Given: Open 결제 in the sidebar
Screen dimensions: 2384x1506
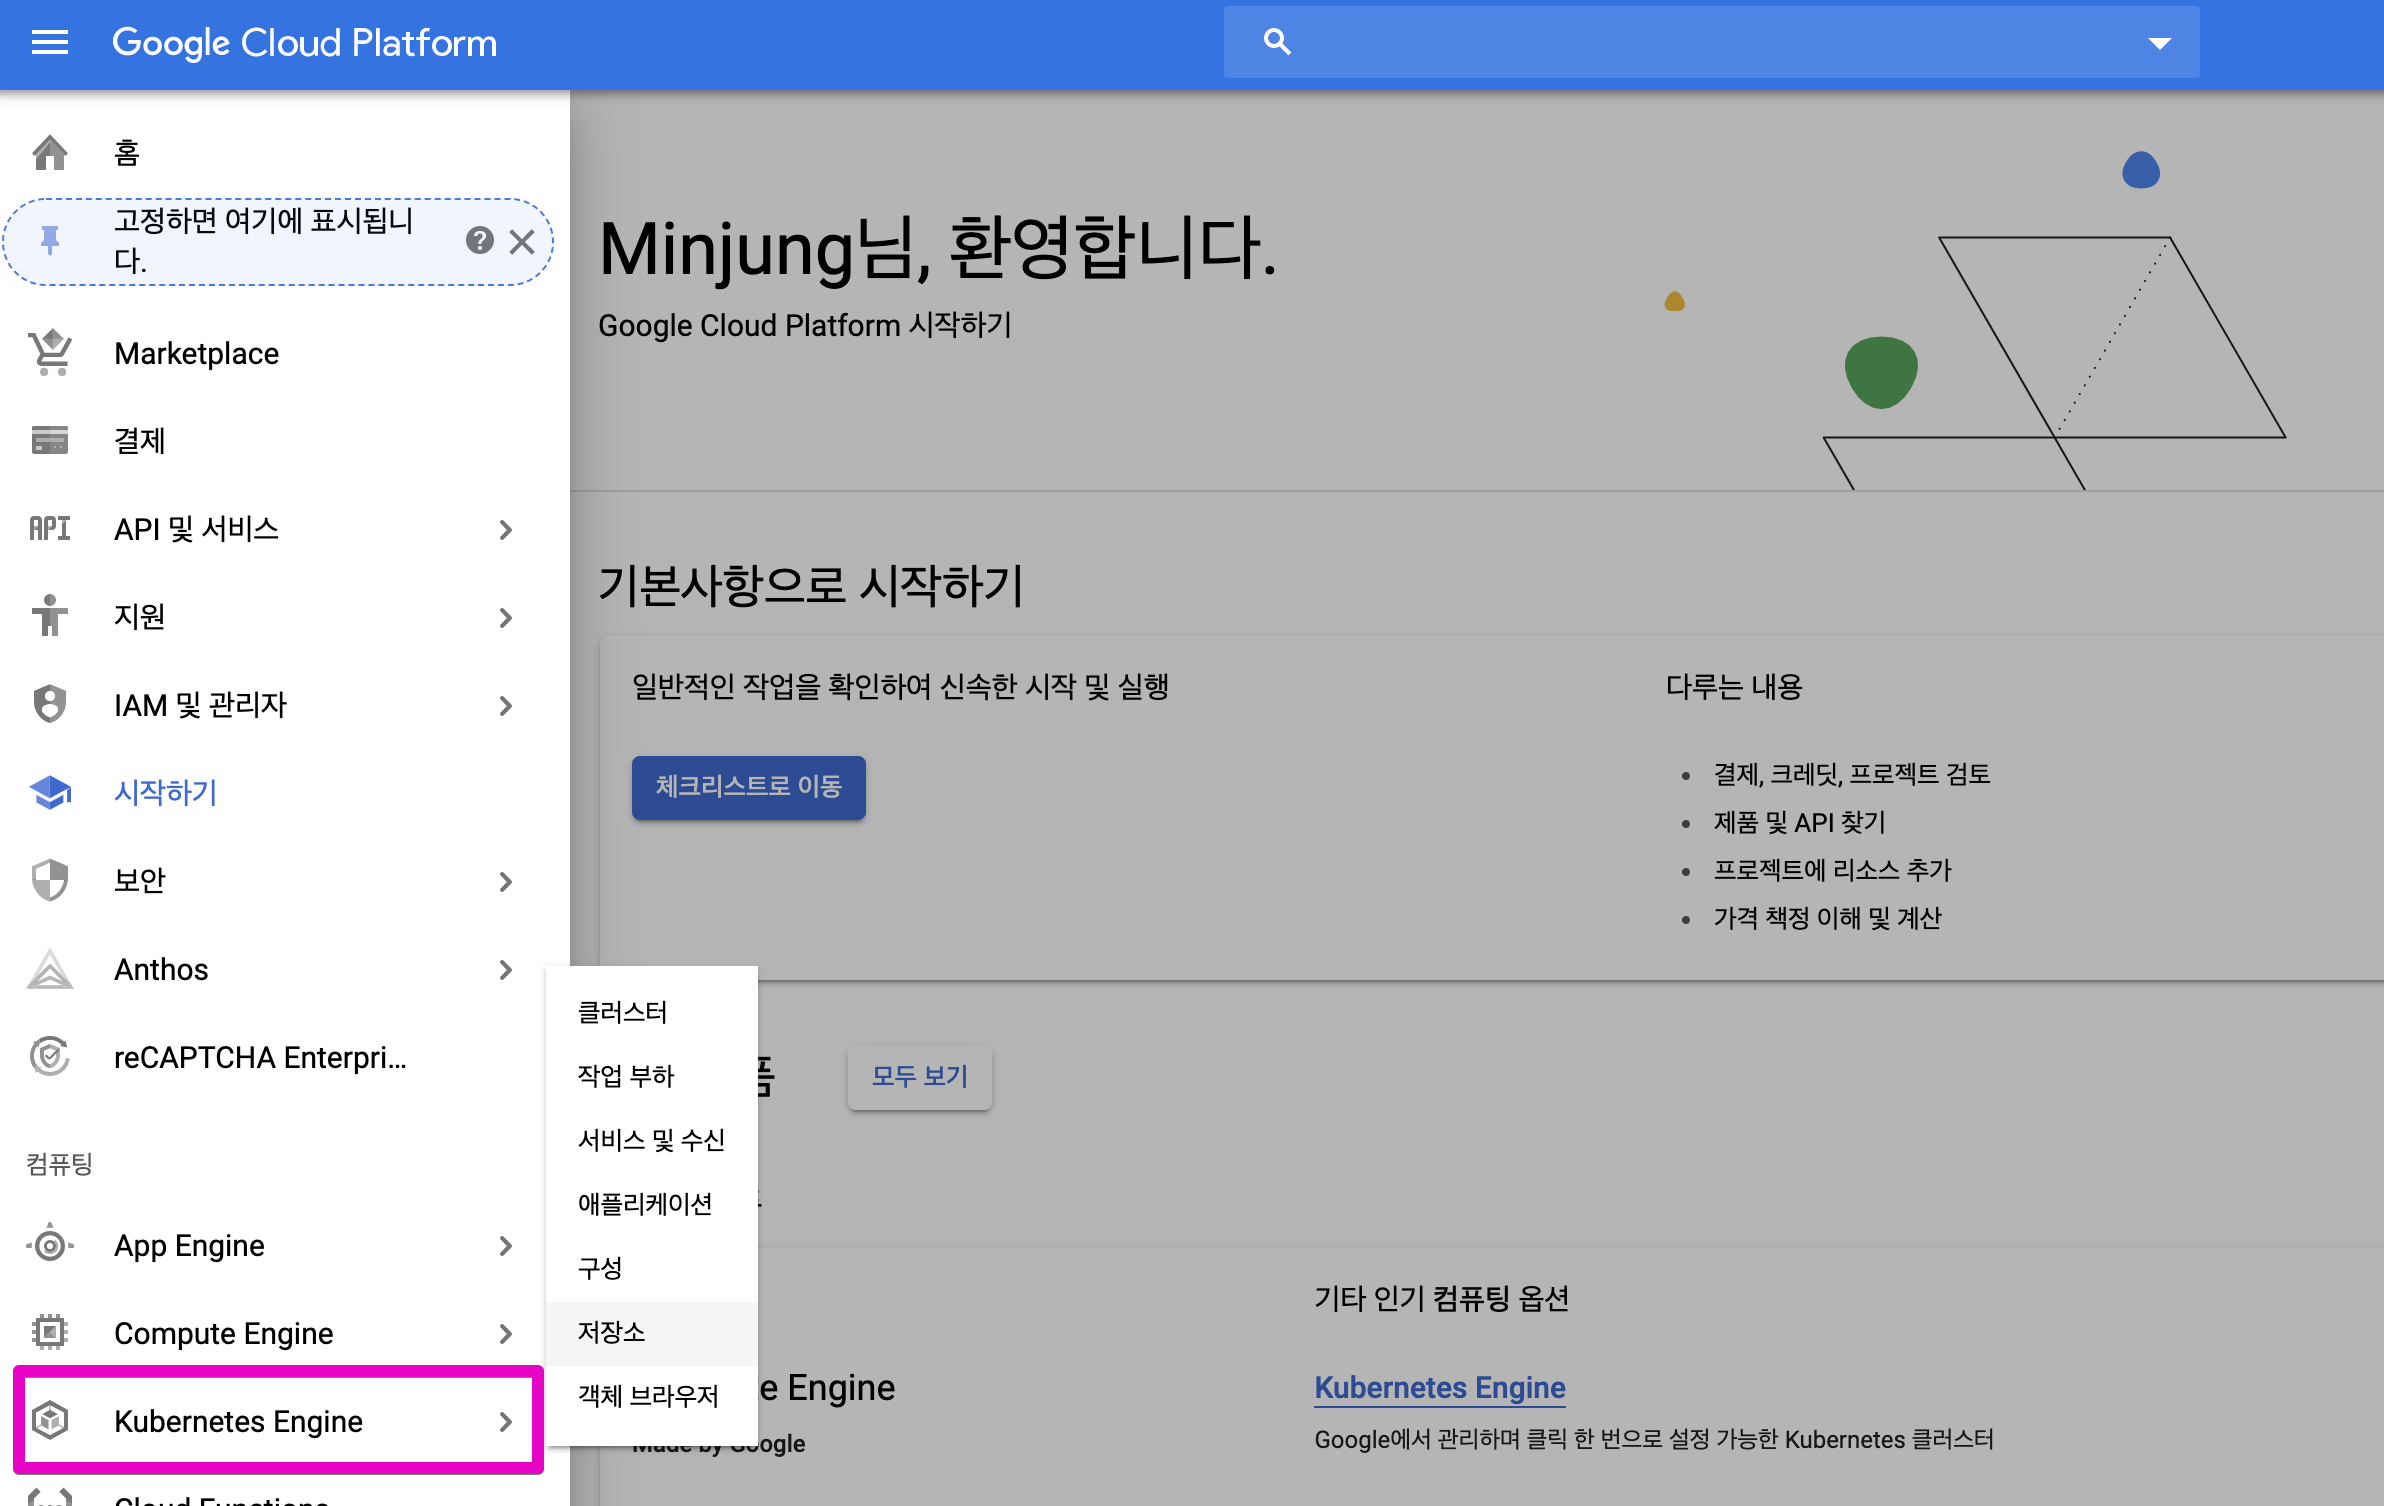Looking at the screenshot, I should click(x=285, y=440).
